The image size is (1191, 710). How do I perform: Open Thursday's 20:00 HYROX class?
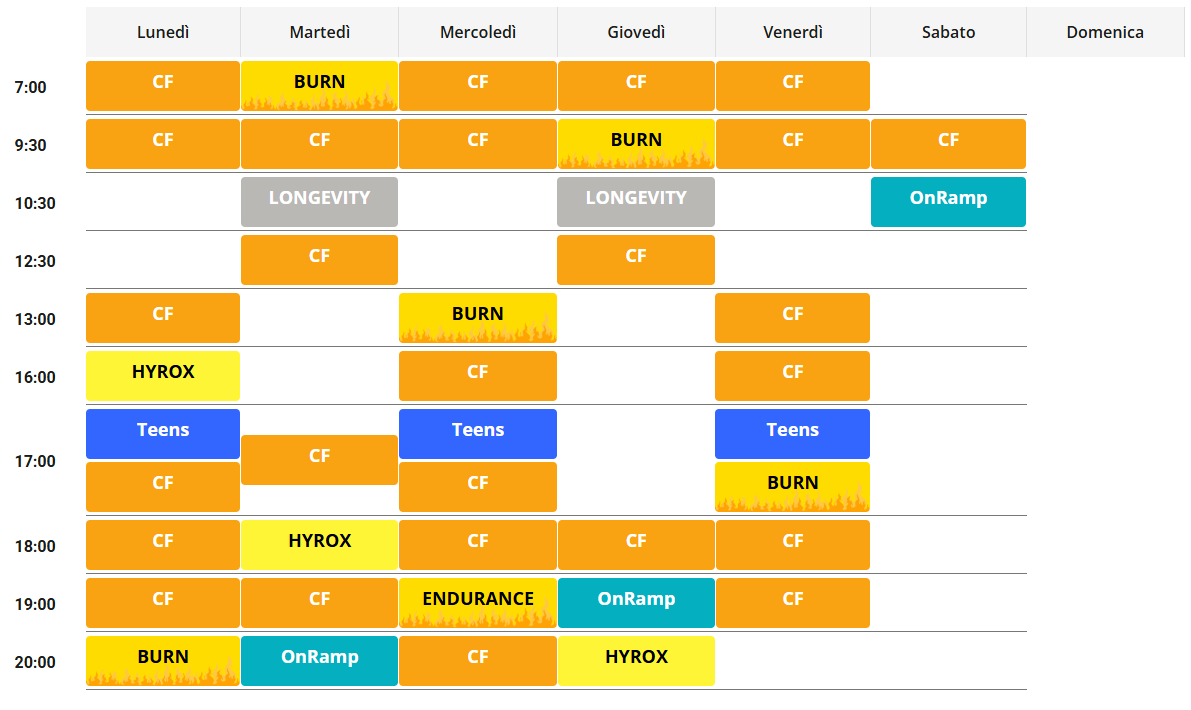coord(636,661)
